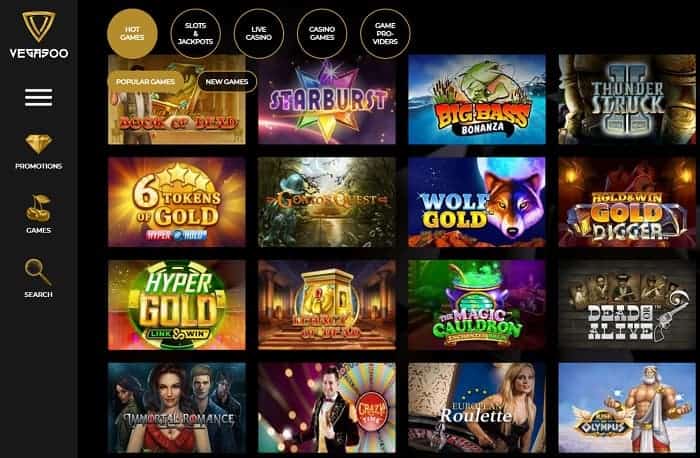Open Promotions via the diamond icon
Screen dimensions: 700x458
[x=38, y=145]
